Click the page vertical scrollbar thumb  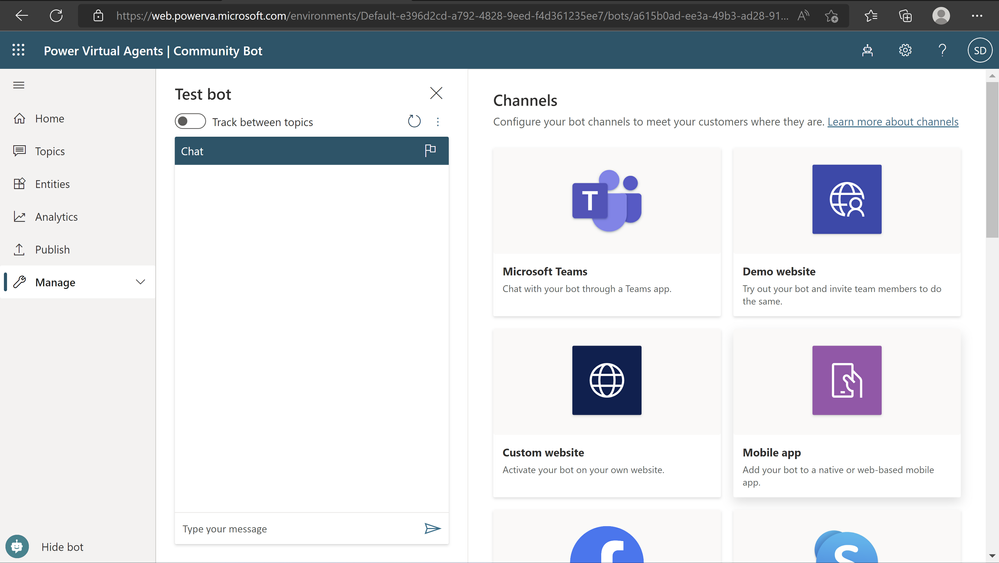992,159
